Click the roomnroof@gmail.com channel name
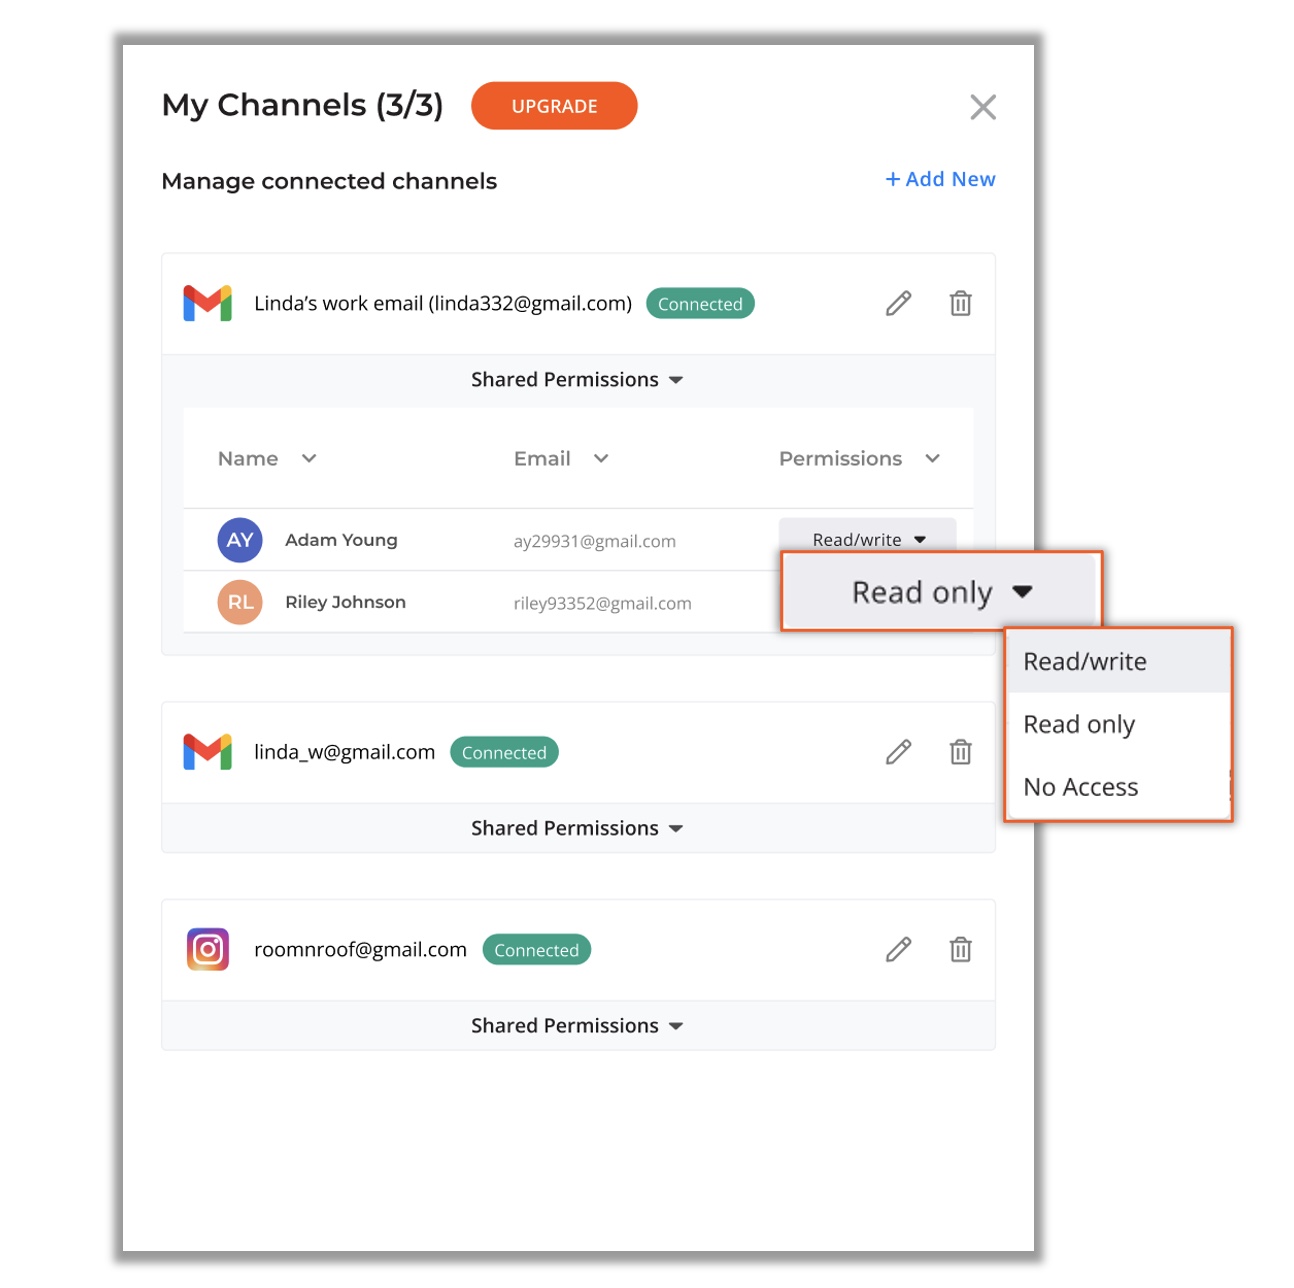This screenshot has width=1294, height=1288. coord(360,949)
